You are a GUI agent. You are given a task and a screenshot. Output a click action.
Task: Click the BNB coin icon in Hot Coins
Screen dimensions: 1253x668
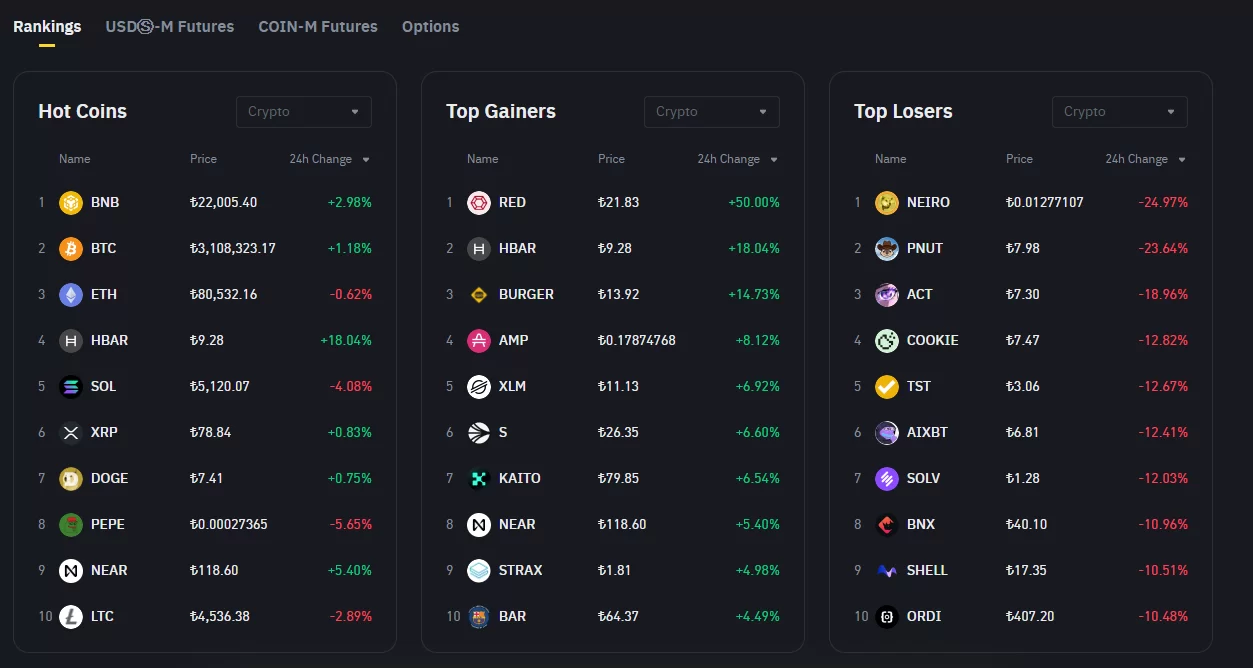coord(71,203)
